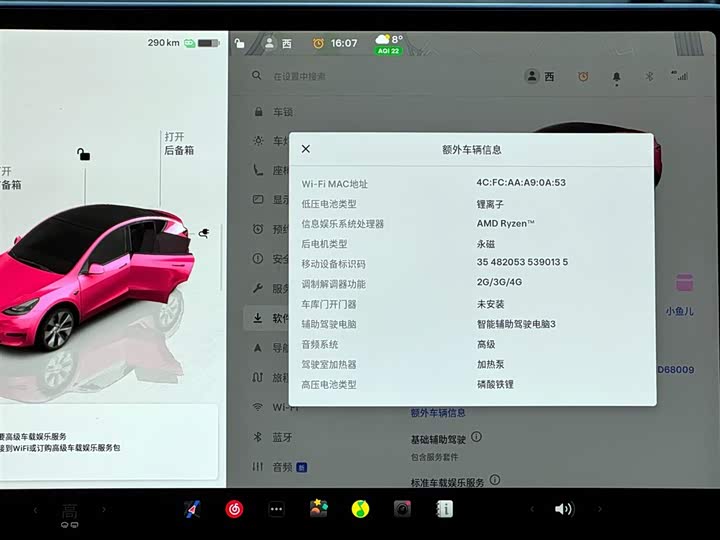Image resolution: width=720 pixels, height=540 pixels.
Task: Increase temperature with right chevron by 高
Action: click(104, 509)
